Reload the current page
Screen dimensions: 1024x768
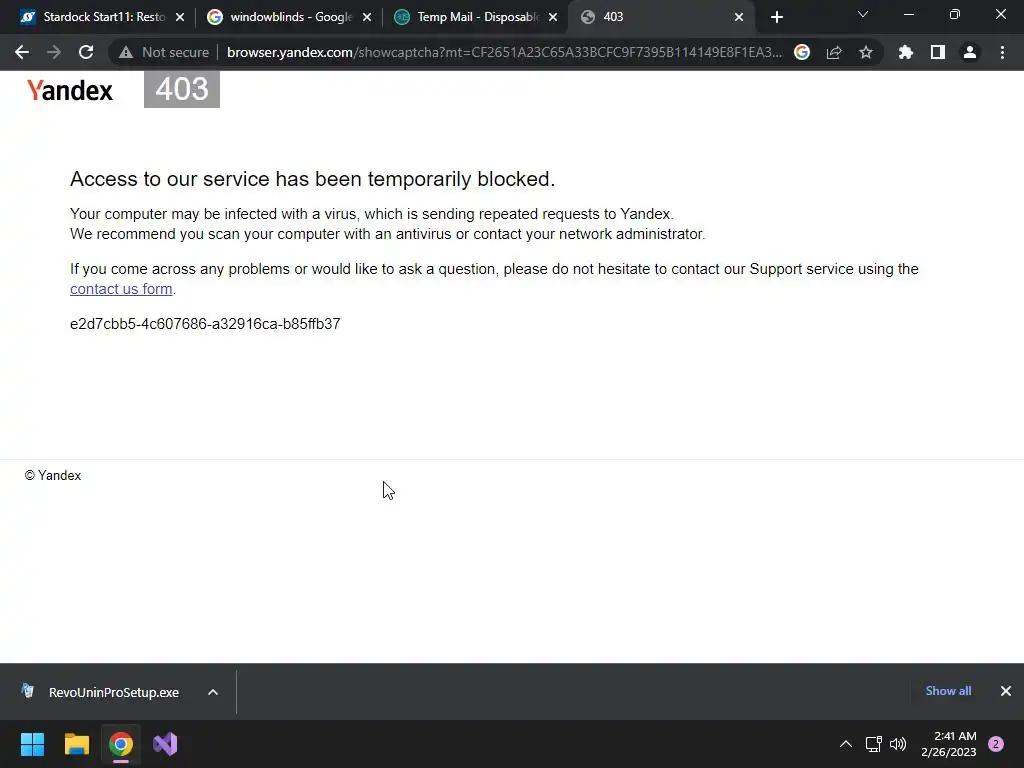tap(86, 52)
